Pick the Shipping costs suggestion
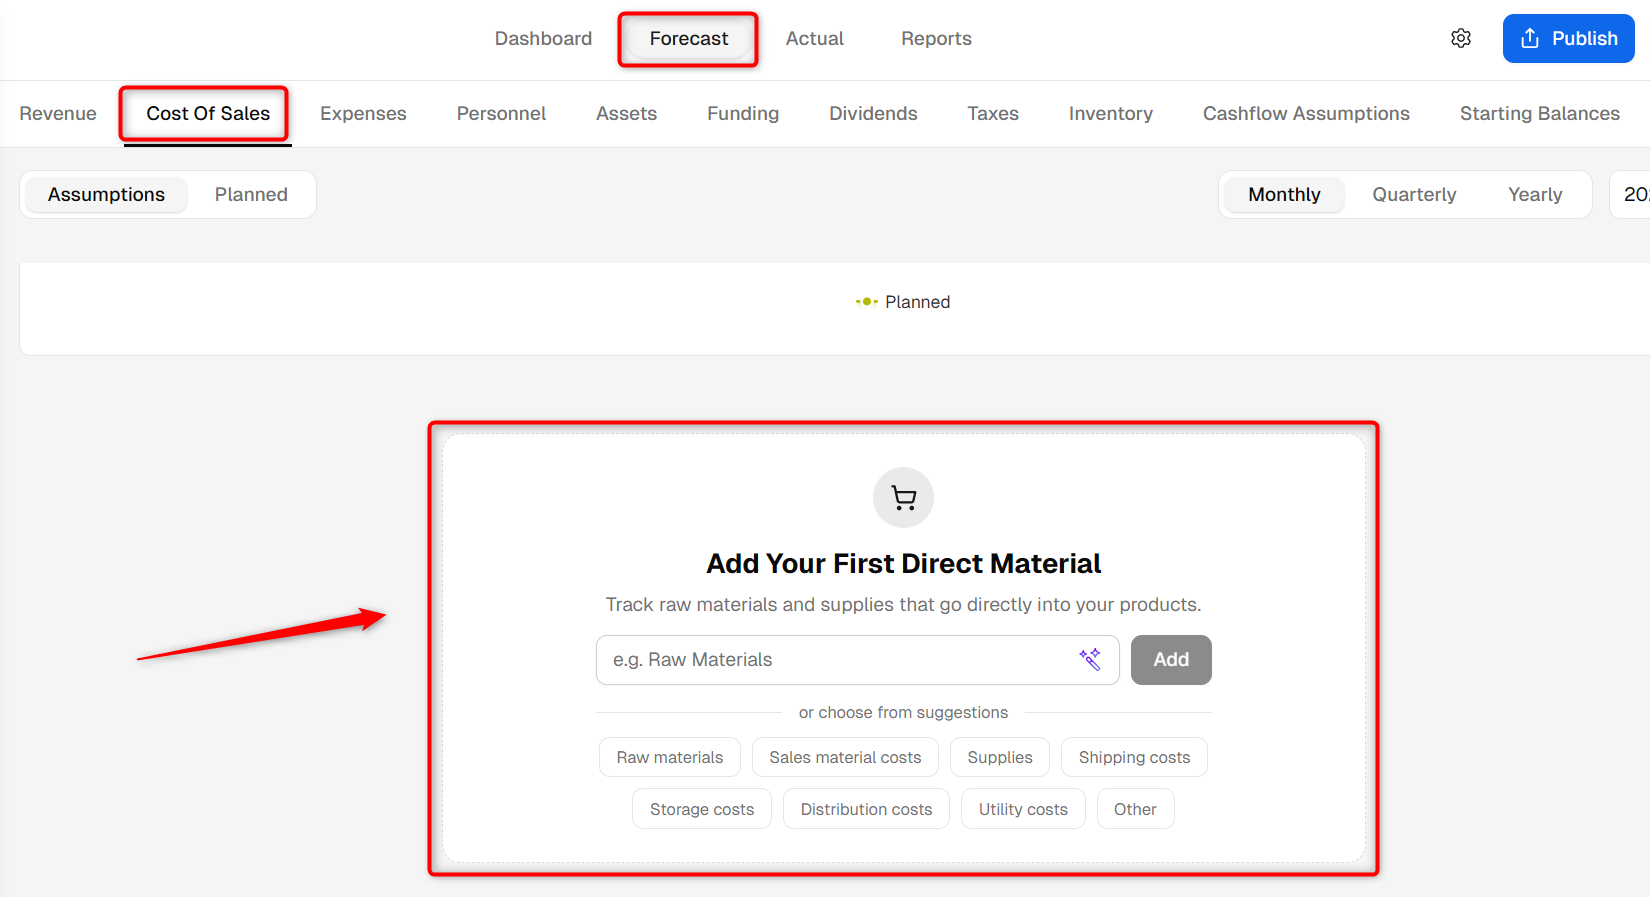 pyautogui.click(x=1134, y=757)
